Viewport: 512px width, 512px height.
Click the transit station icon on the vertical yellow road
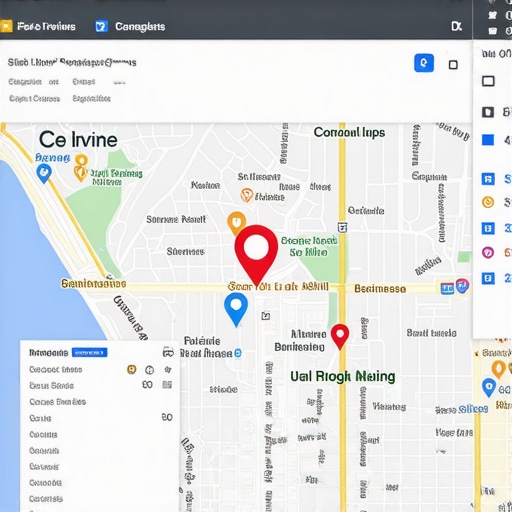pyautogui.click(x=342, y=228)
